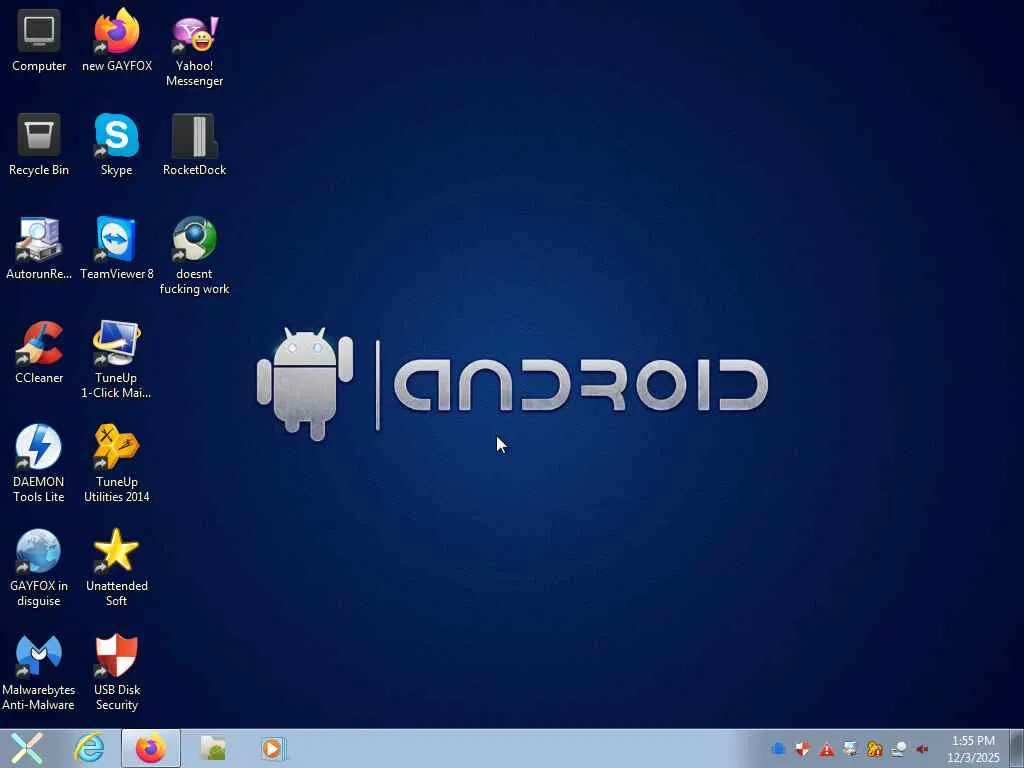The image size is (1024, 768).
Task: Select the TeamViewer 8 shortcut
Action: point(117,249)
